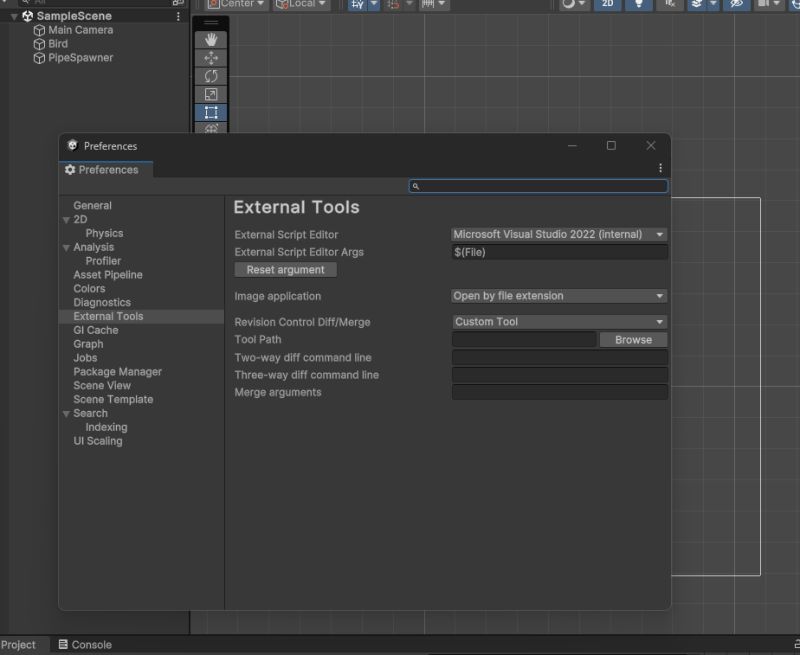Open GI Cache preferences section
800x655 pixels.
tap(95, 330)
